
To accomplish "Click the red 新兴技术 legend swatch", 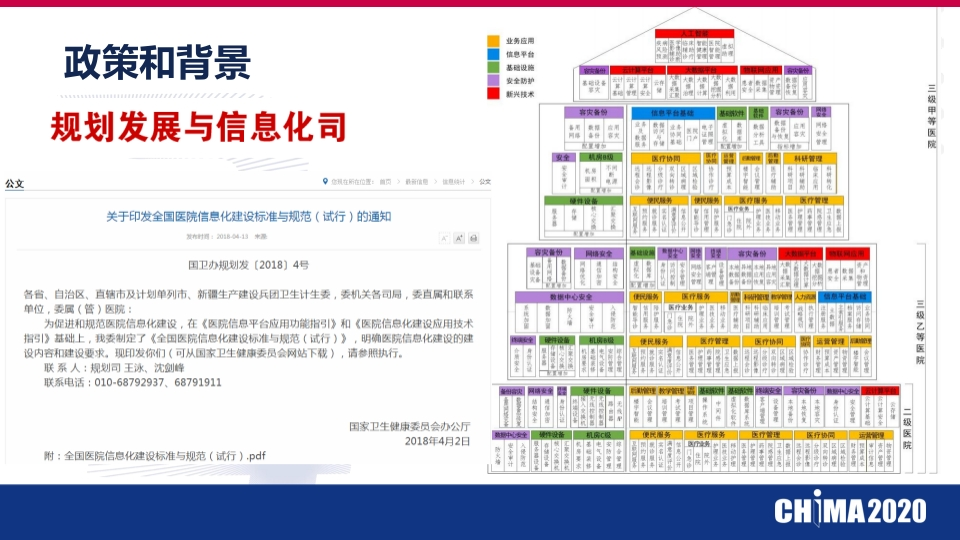I will 493,94.
